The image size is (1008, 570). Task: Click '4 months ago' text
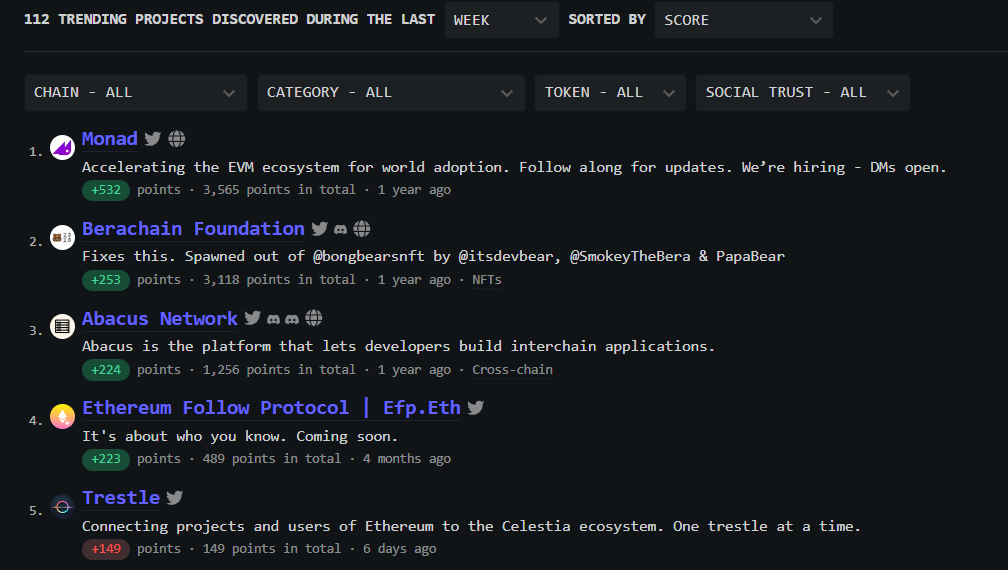pyautogui.click(x=407, y=459)
